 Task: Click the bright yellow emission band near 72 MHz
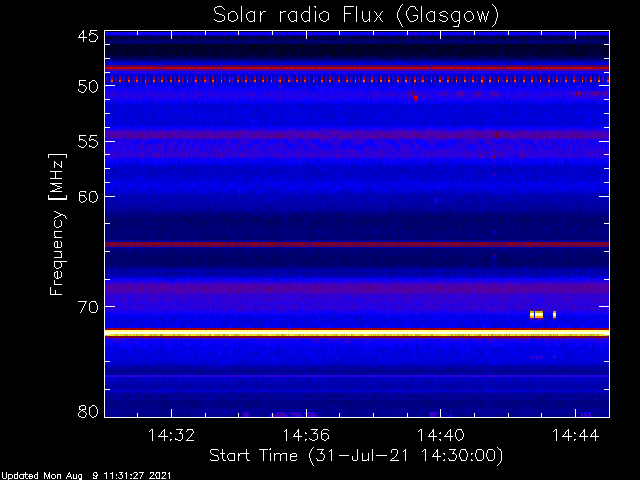point(357,333)
